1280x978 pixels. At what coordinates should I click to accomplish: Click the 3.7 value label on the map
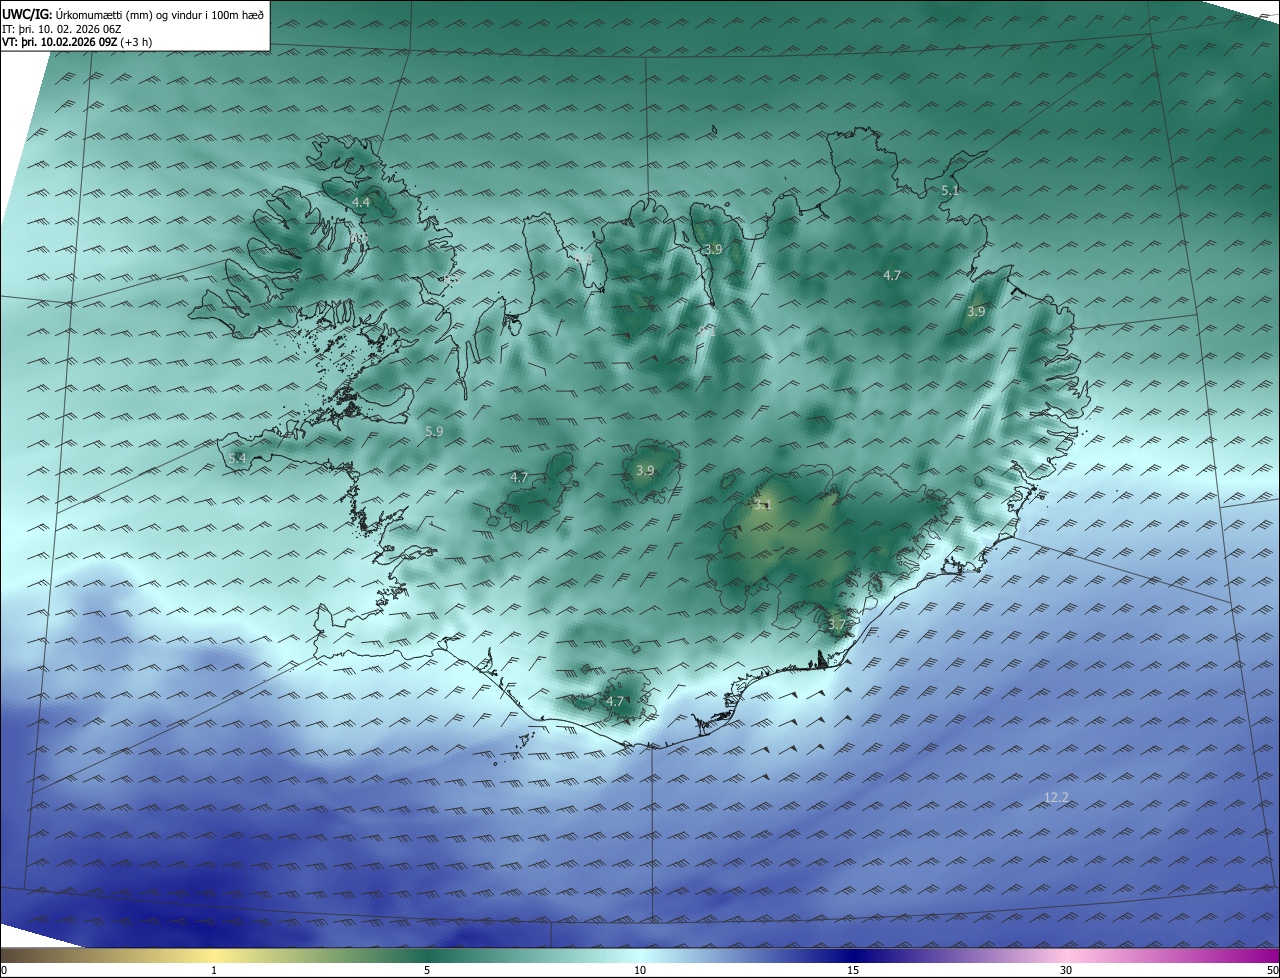[837, 625]
